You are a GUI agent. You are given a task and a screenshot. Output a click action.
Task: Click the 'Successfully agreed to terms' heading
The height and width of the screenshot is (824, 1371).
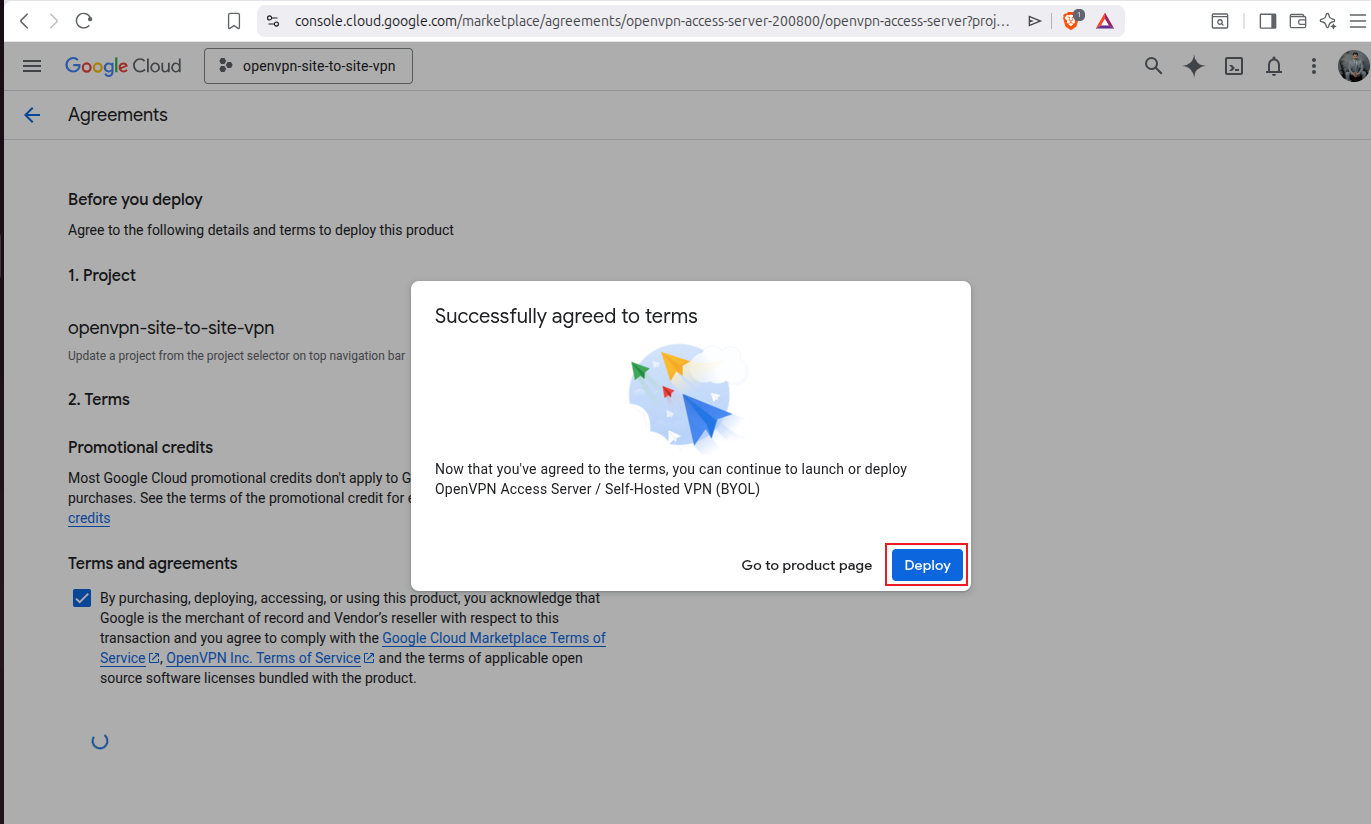(566, 316)
